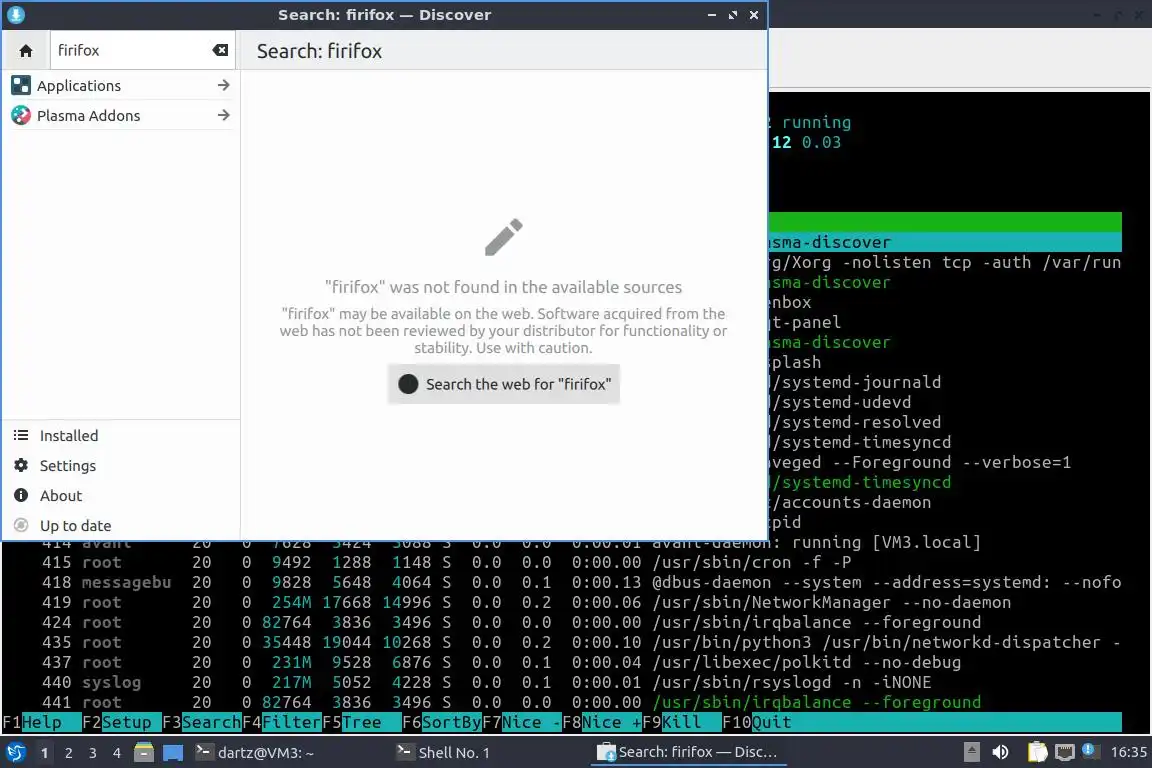Viewport: 1152px width, 768px height.
Task: Select the accounts-daemon process row
Action: pyautogui.click(x=946, y=502)
